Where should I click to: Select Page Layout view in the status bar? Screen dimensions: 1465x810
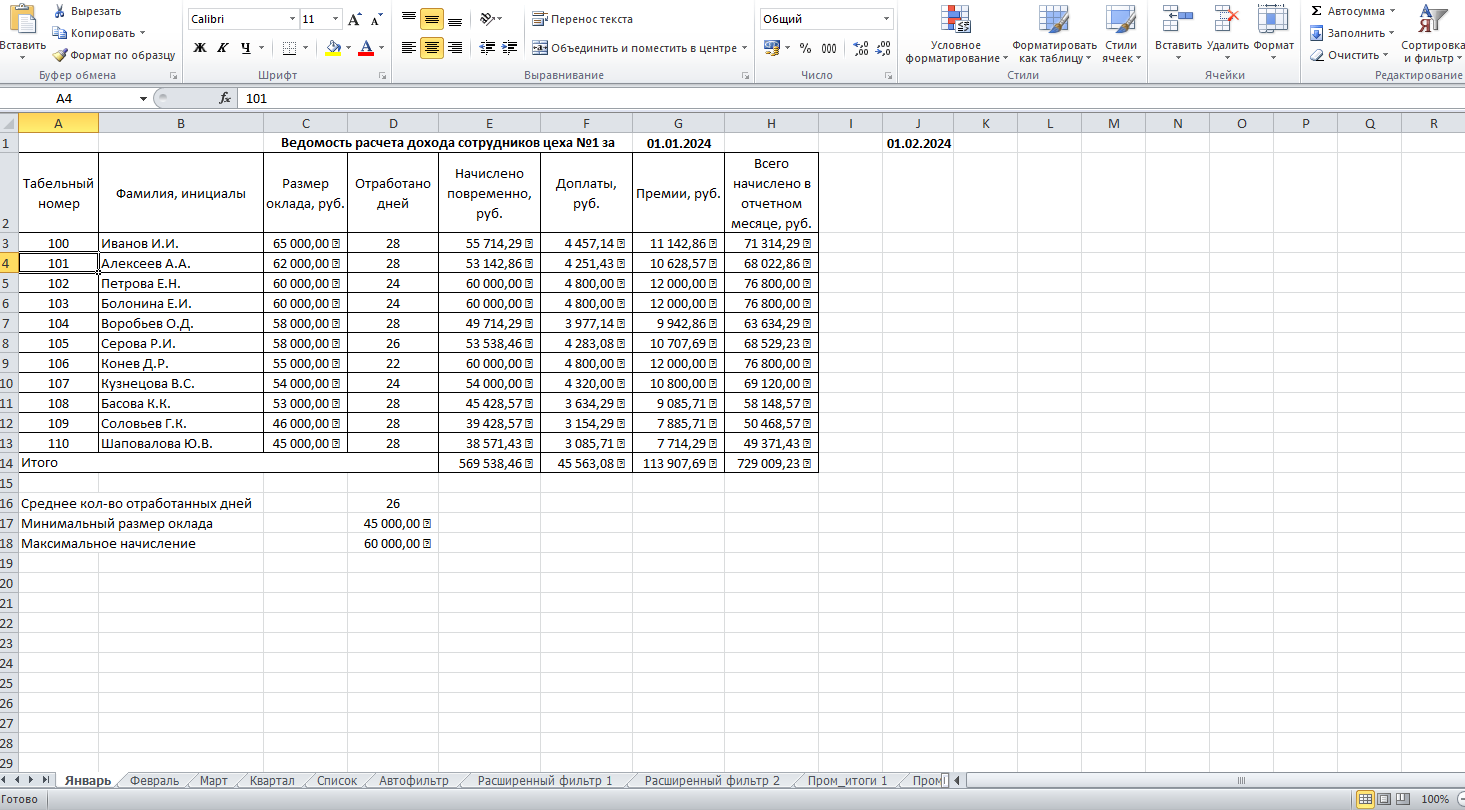(x=1385, y=799)
